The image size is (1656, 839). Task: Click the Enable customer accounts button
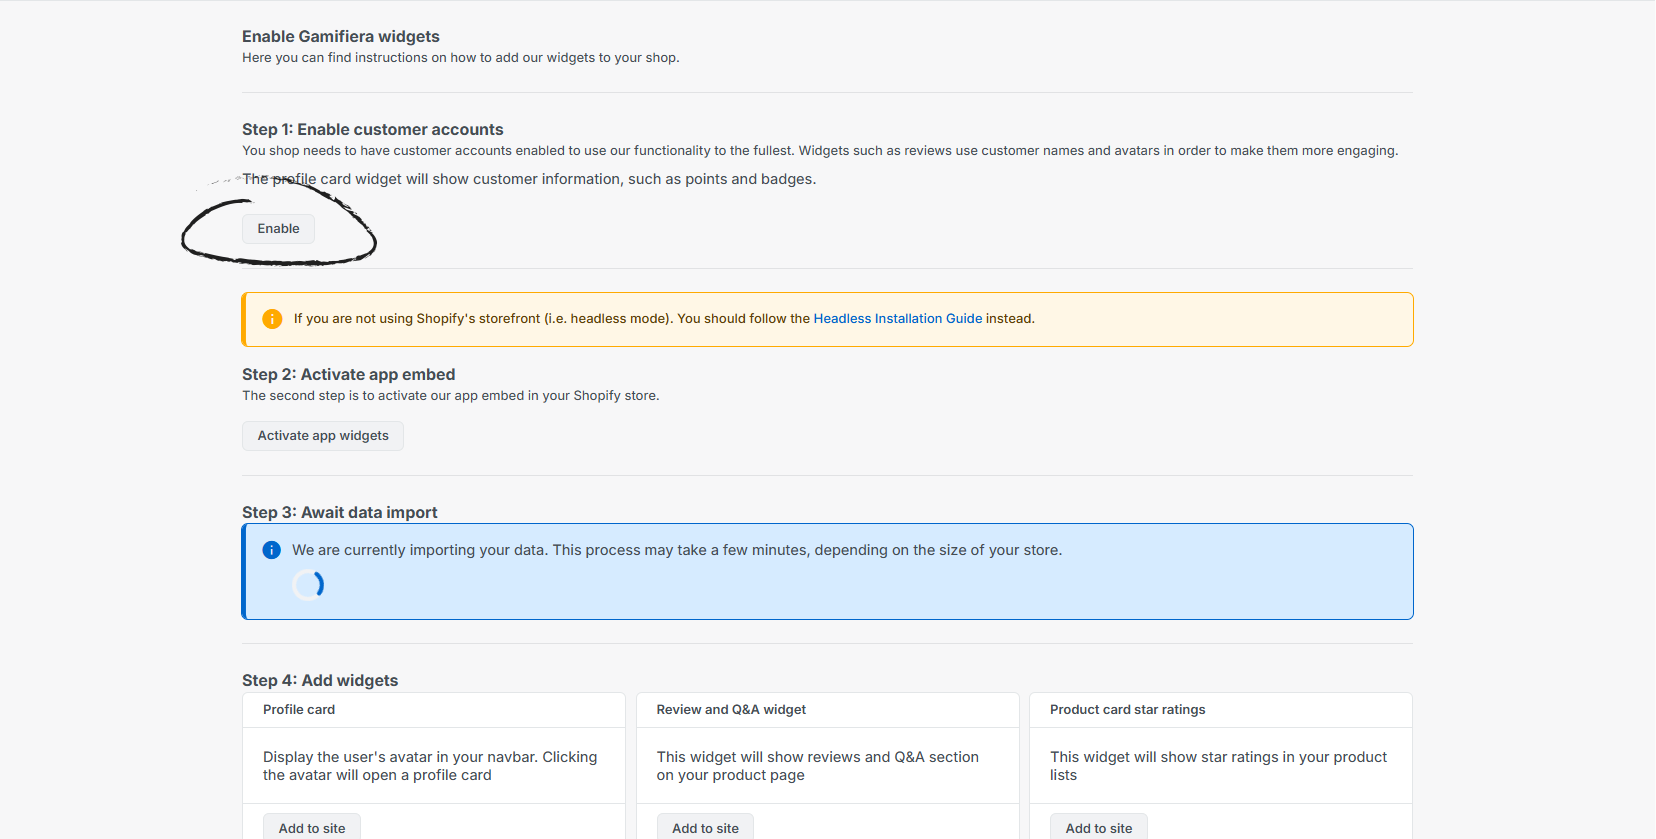tap(278, 229)
